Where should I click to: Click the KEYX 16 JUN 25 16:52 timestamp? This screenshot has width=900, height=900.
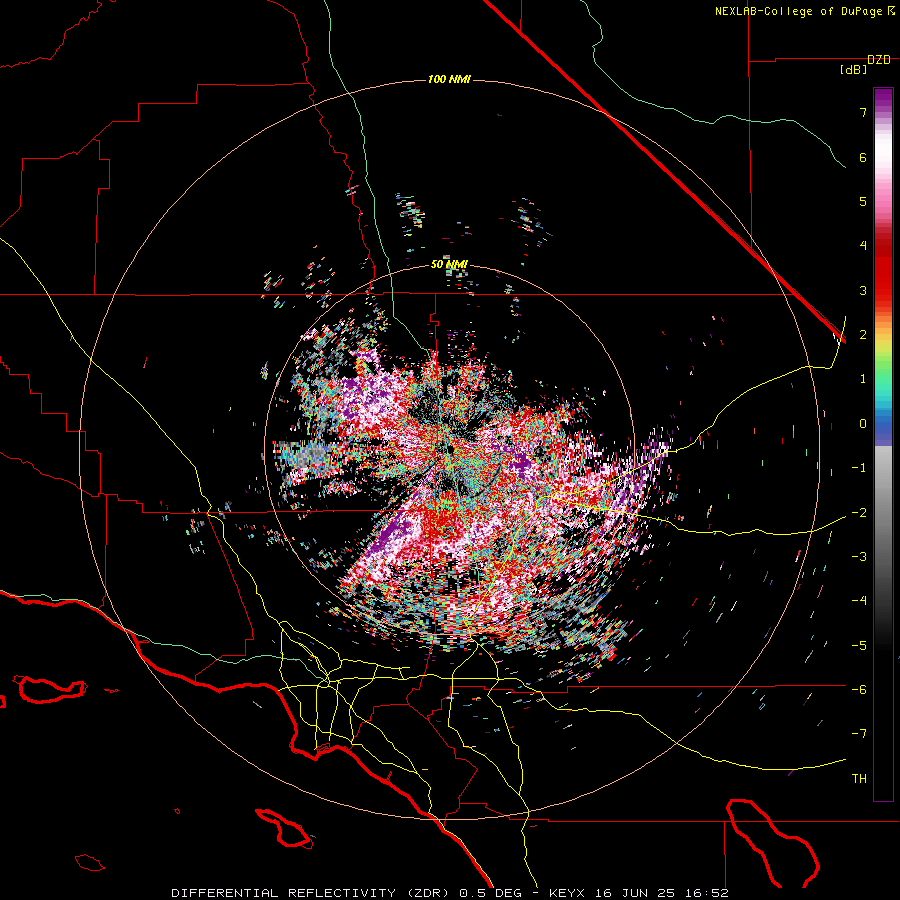click(x=639, y=893)
